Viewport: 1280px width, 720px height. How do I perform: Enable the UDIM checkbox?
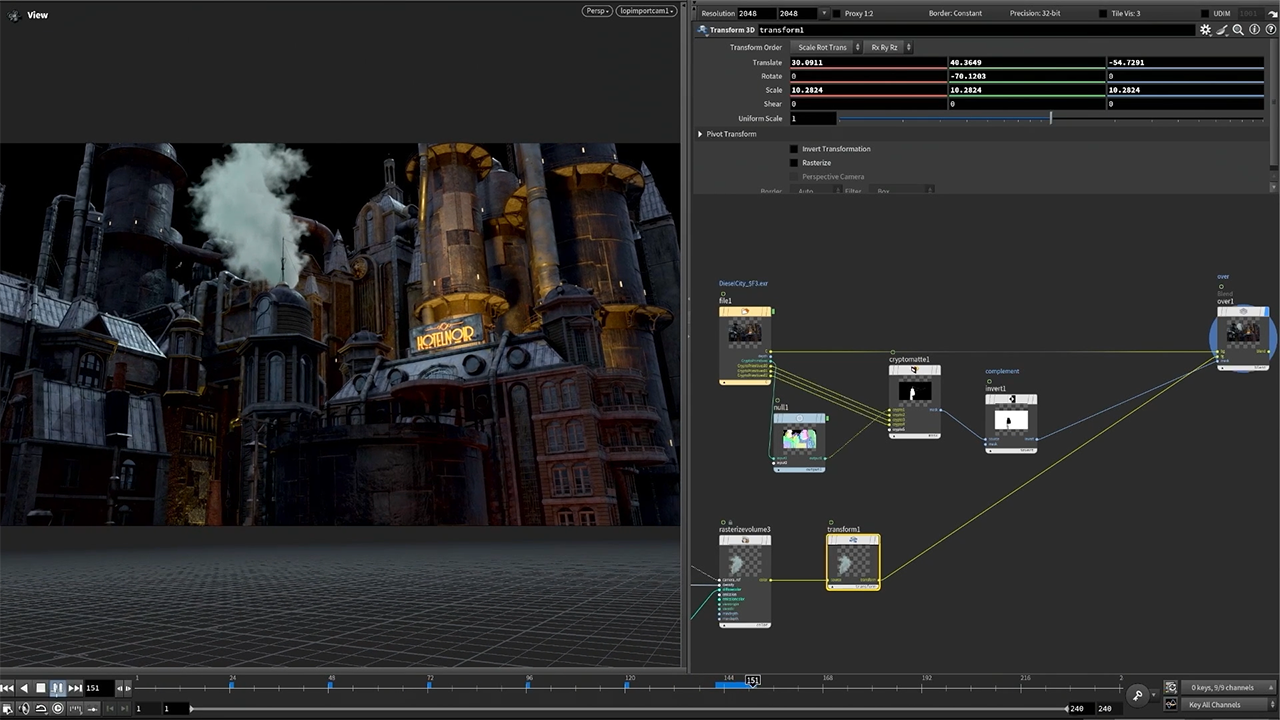[x=1205, y=14]
